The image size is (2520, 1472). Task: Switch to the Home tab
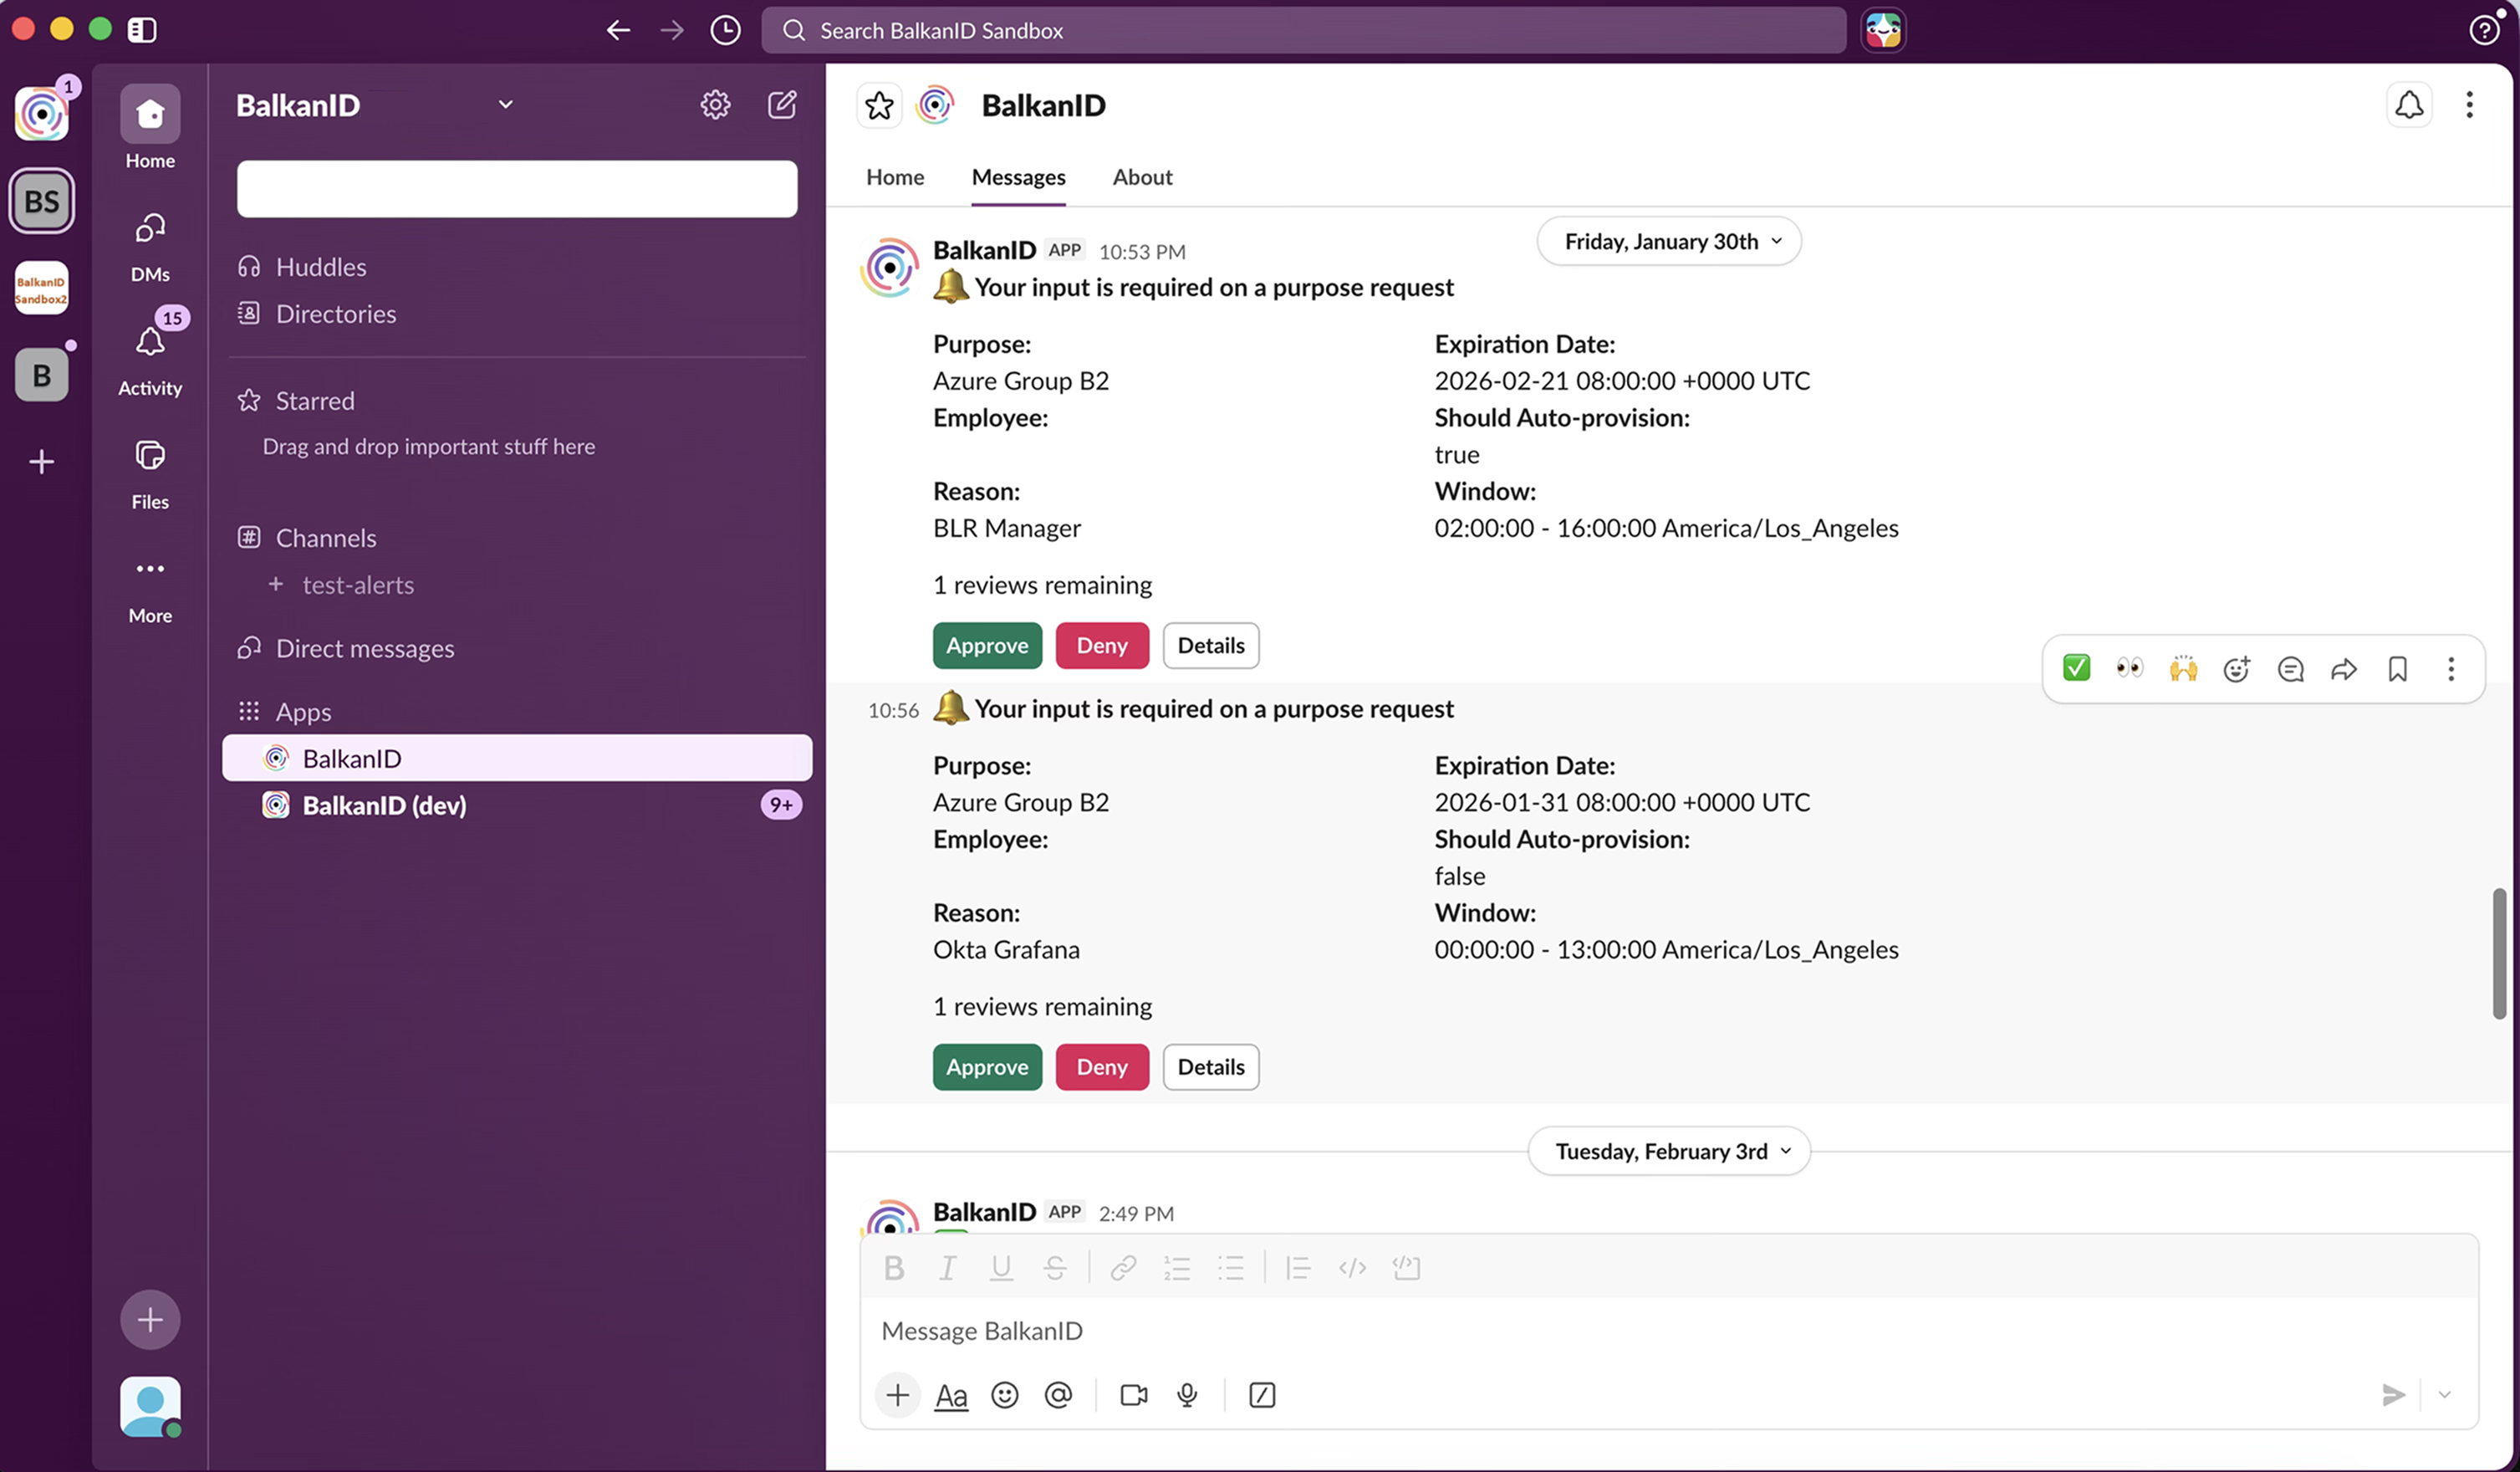[894, 177]
